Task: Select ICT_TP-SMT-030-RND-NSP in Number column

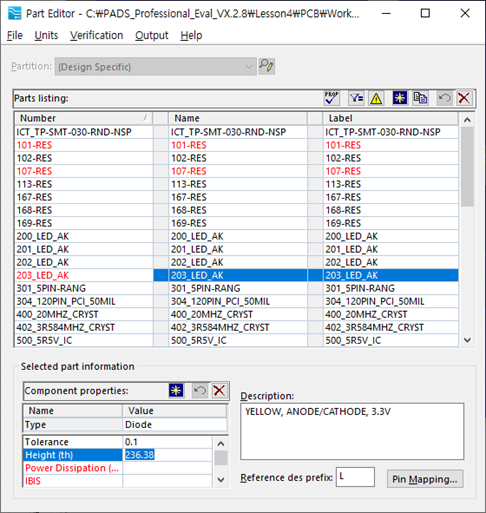Action: (x=84, y=132)
